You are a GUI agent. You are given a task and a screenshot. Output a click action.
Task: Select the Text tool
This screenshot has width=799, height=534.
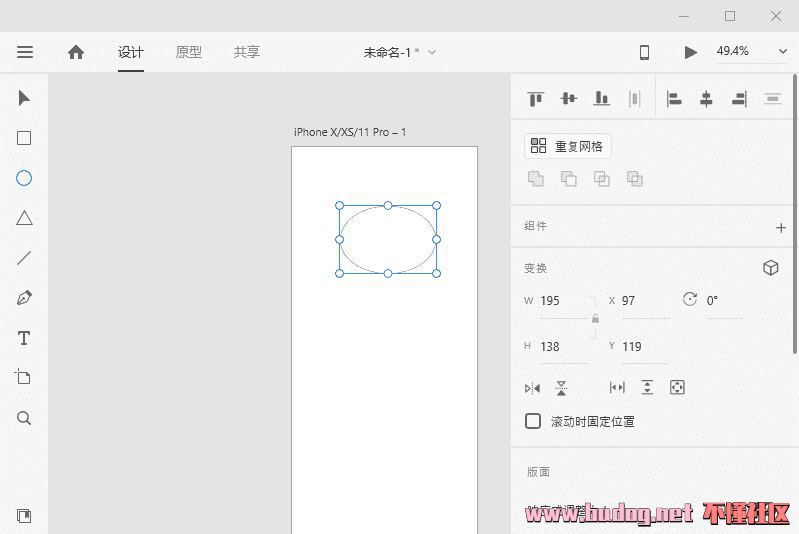pos(24,338)
